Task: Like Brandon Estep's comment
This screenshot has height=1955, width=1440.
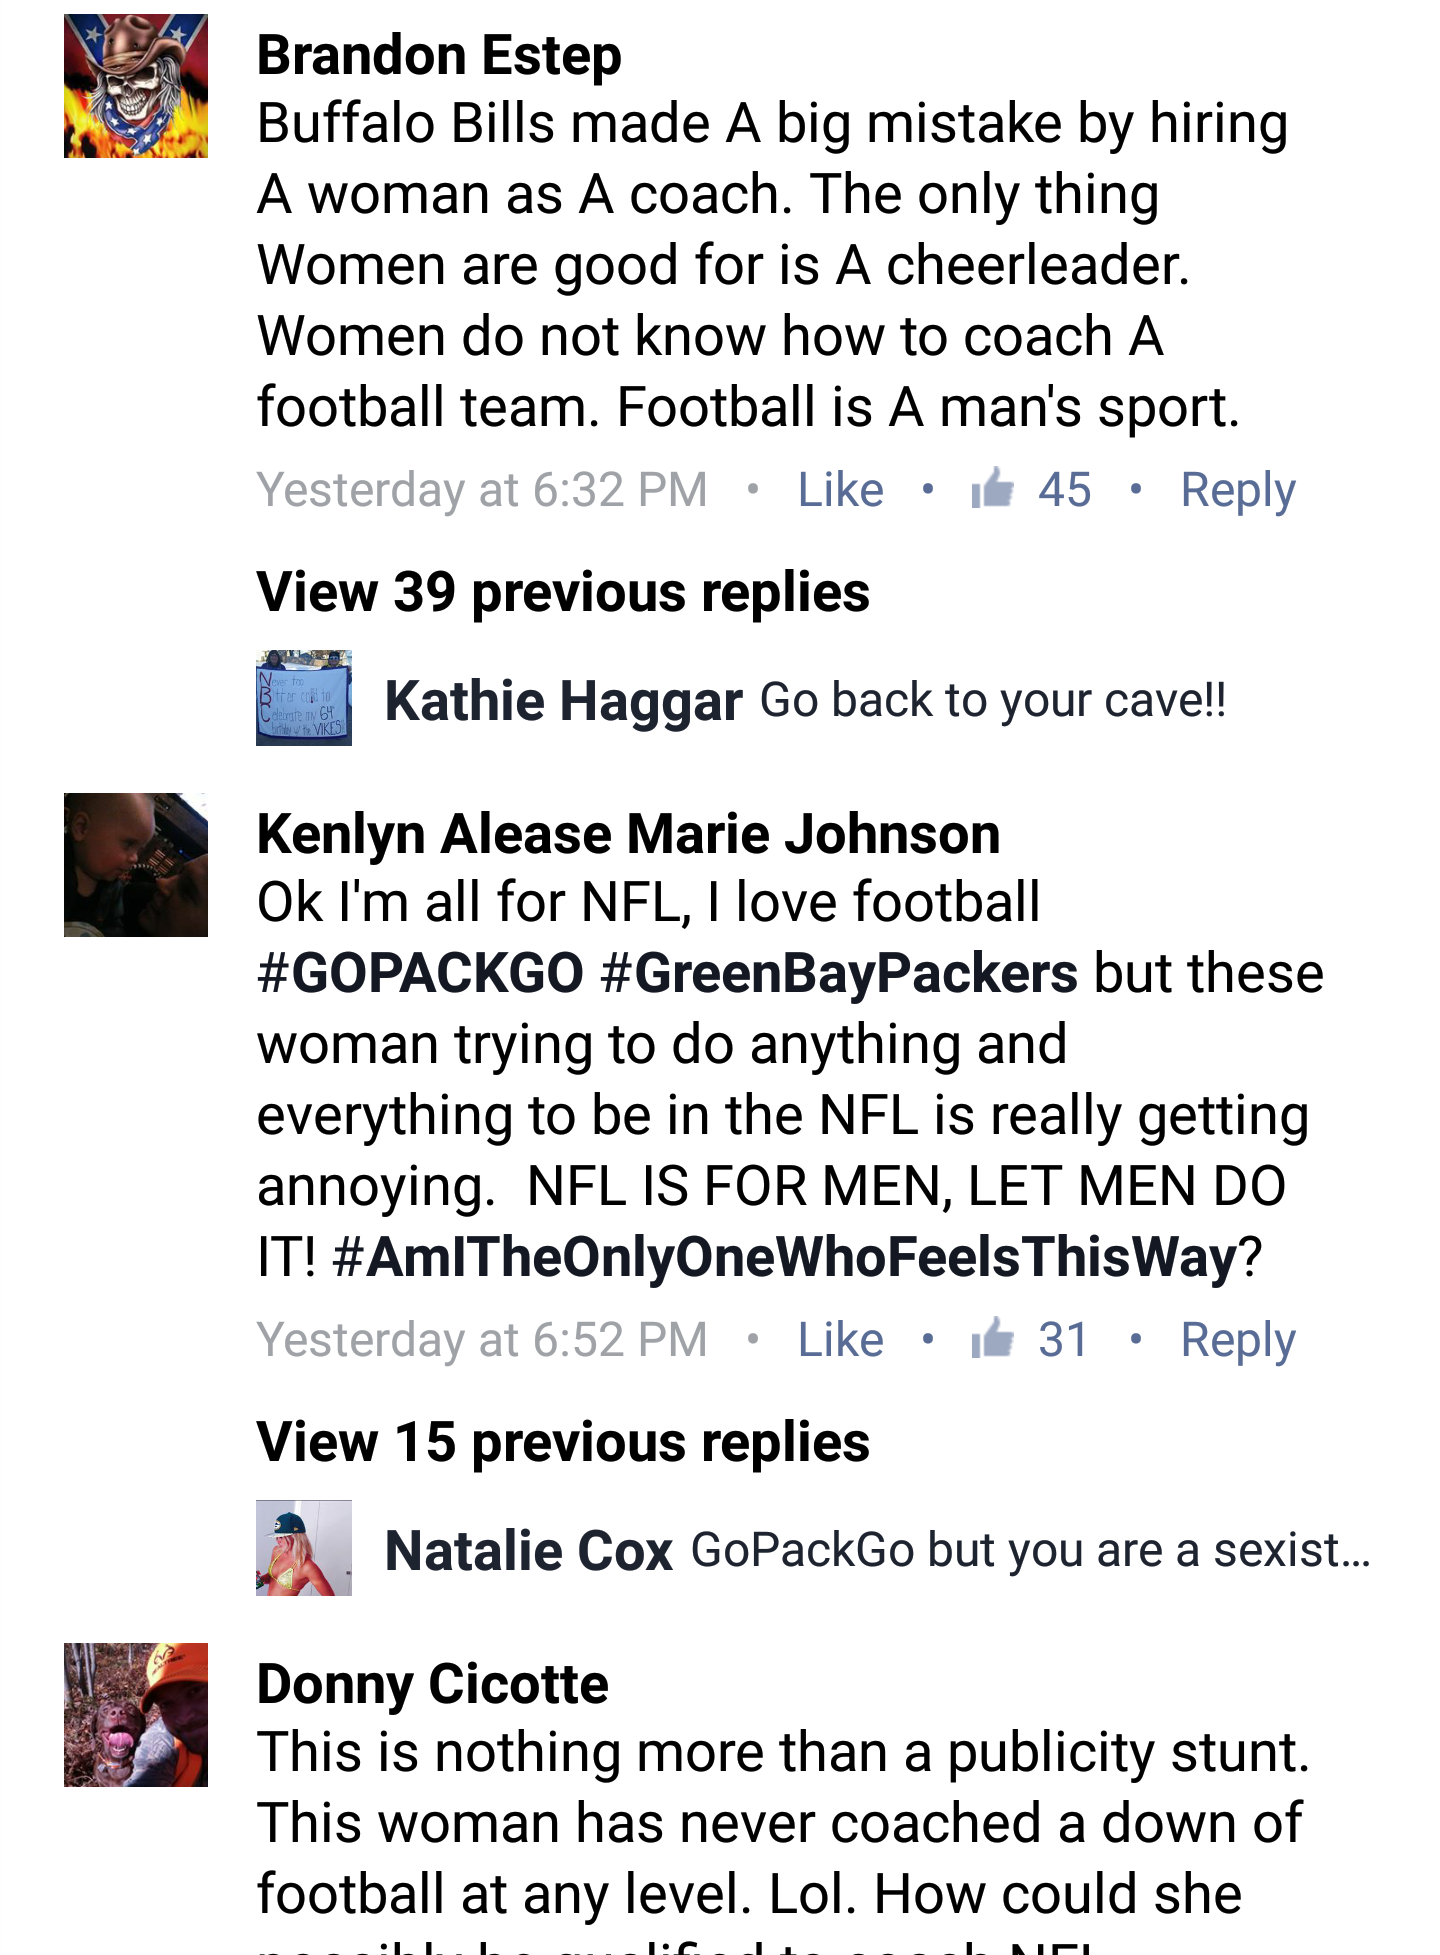Action: tap(840, 490)
